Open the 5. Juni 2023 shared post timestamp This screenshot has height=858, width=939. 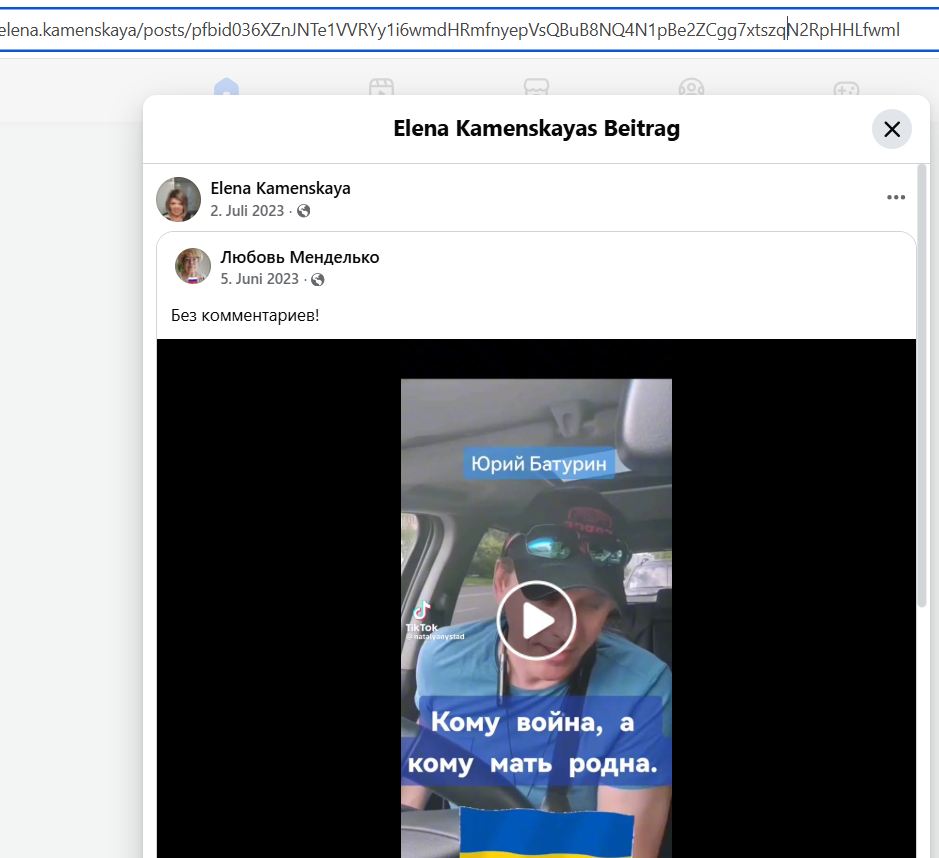coord(259,279)
